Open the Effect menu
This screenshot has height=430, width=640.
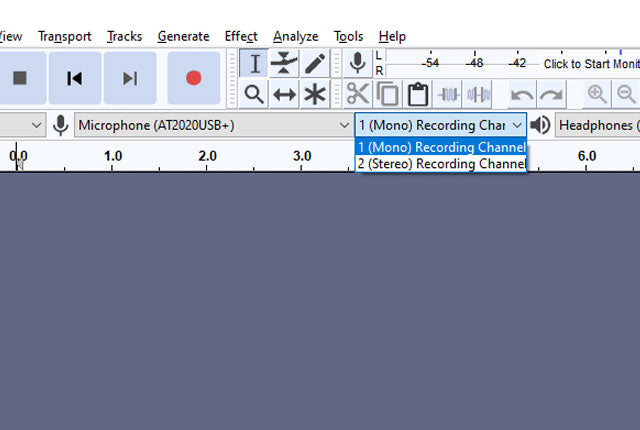(x=241, y=36)
